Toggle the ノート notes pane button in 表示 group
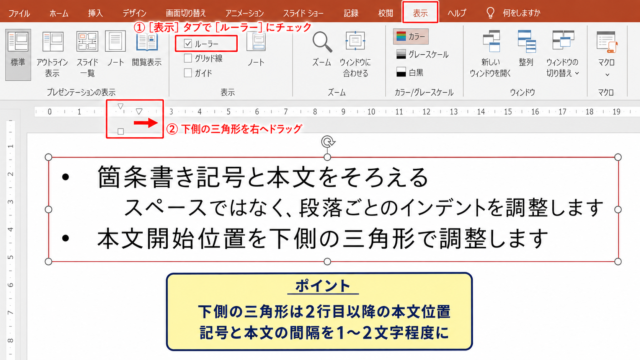Image resolution: width=640 pixels, height=360 pixels. pos(256,49)
